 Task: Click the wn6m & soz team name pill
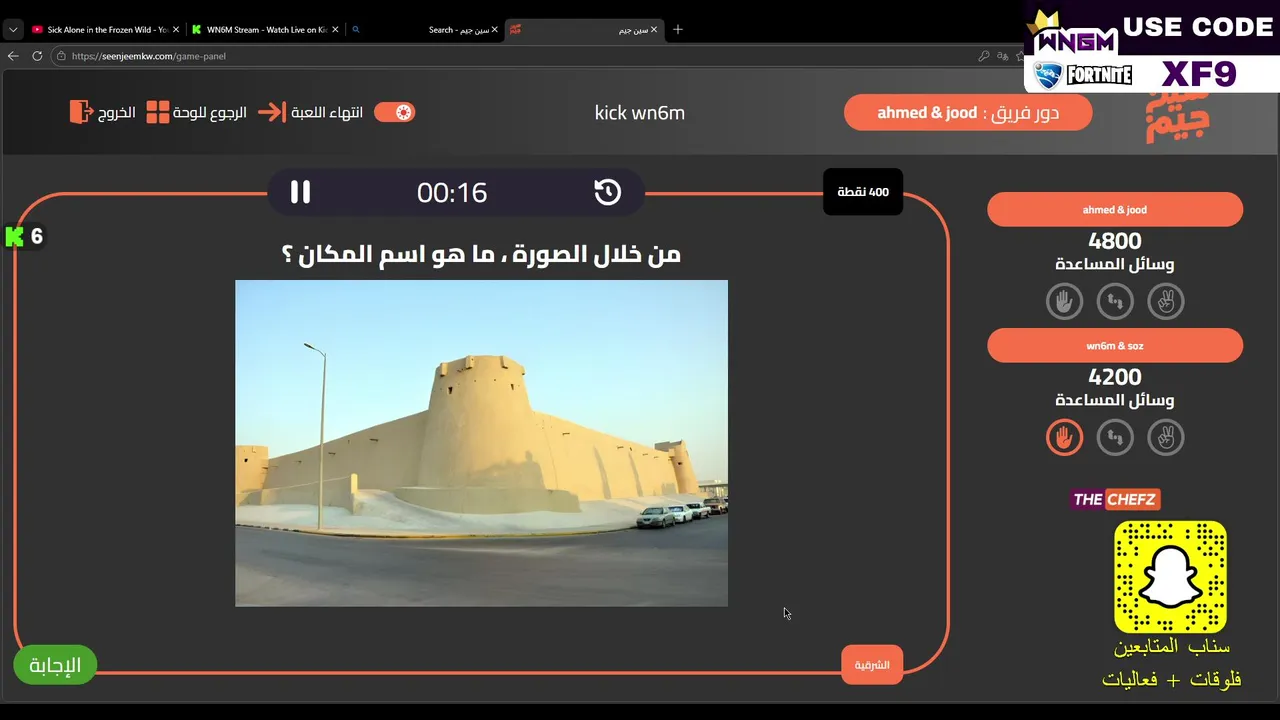point(1115,346)
